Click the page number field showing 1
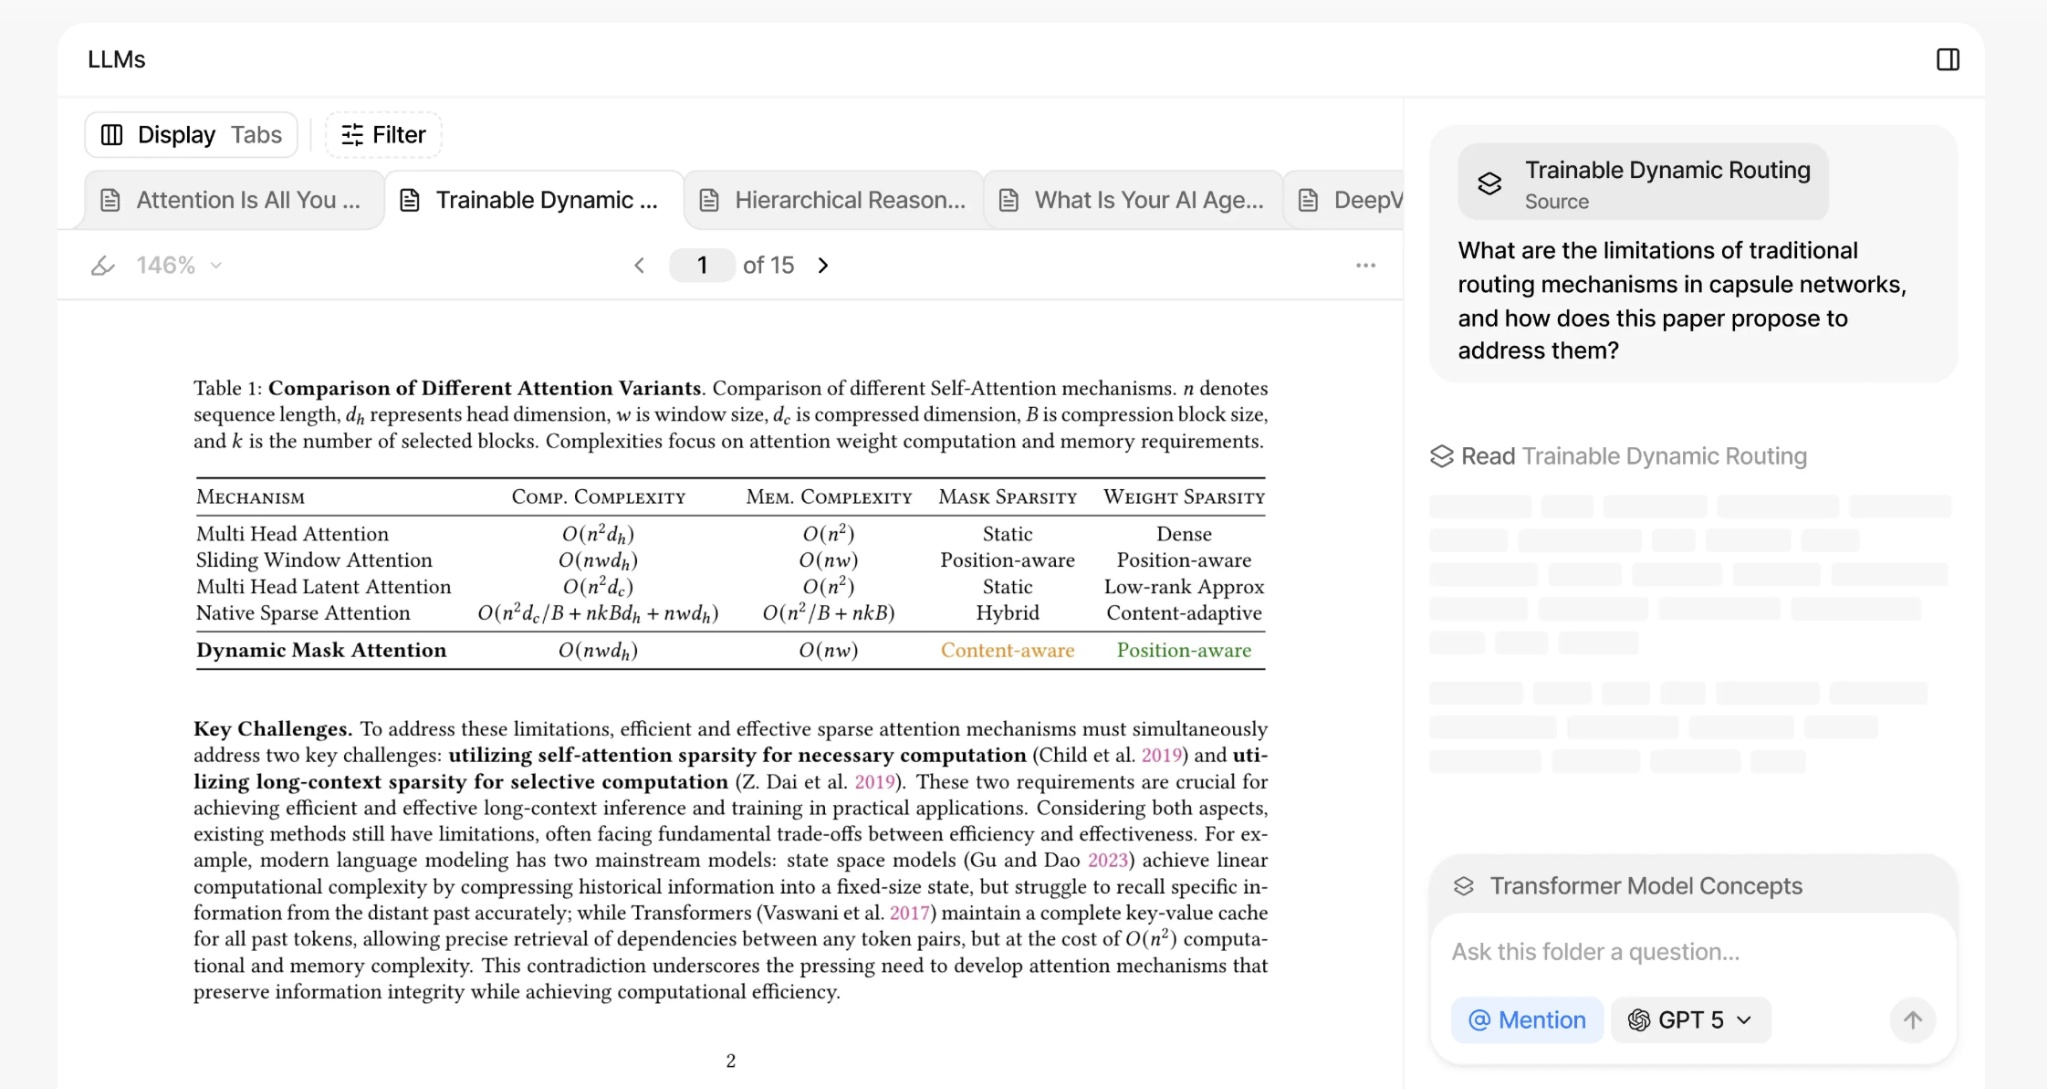Viewport: 2047px width, 1089px height. [702, 264]
